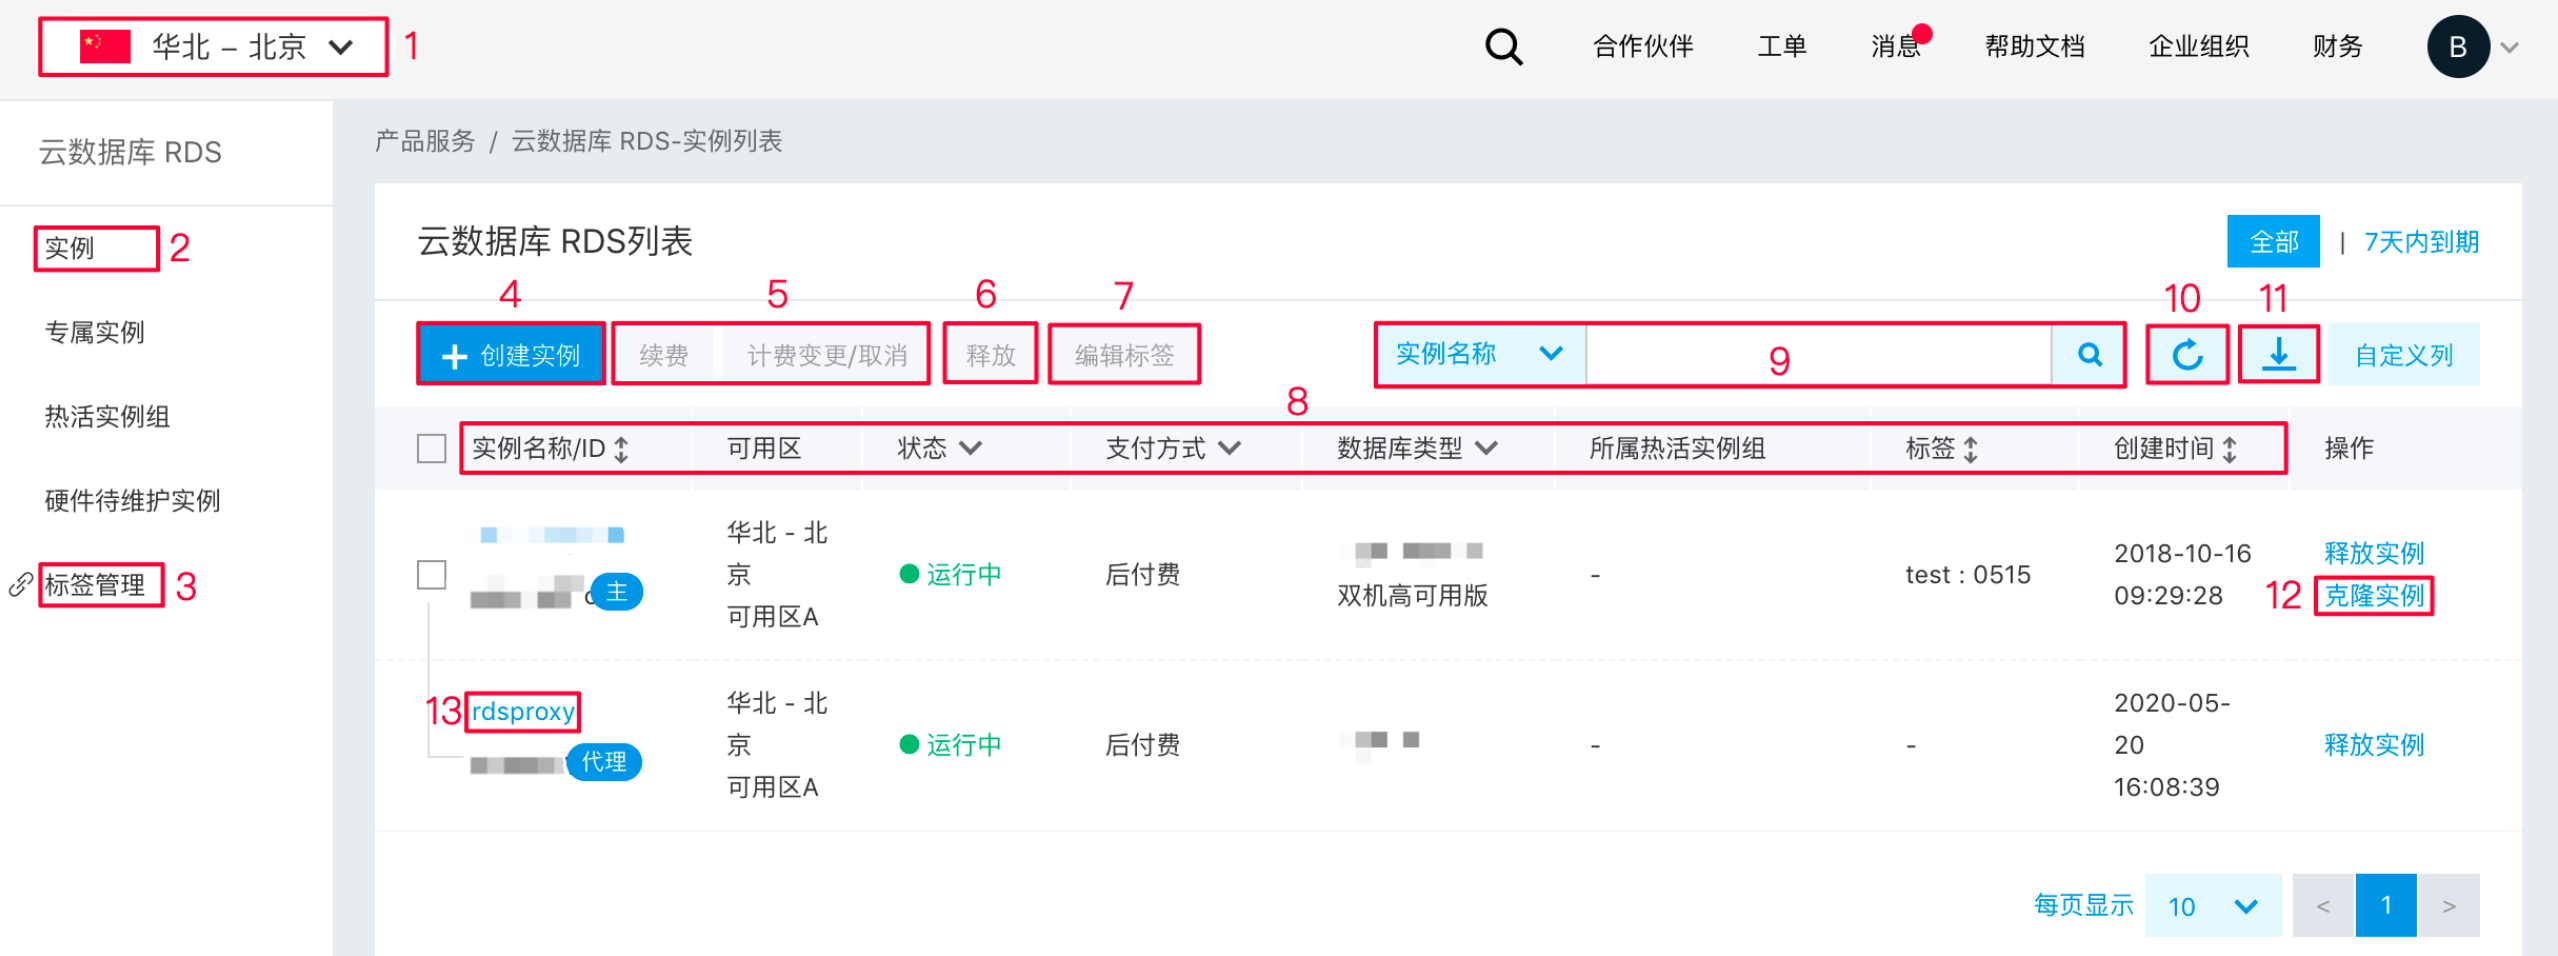Click the red notification dot on 消息
This screenshot has height=956, width=2558.
(x=1921, y=34)
